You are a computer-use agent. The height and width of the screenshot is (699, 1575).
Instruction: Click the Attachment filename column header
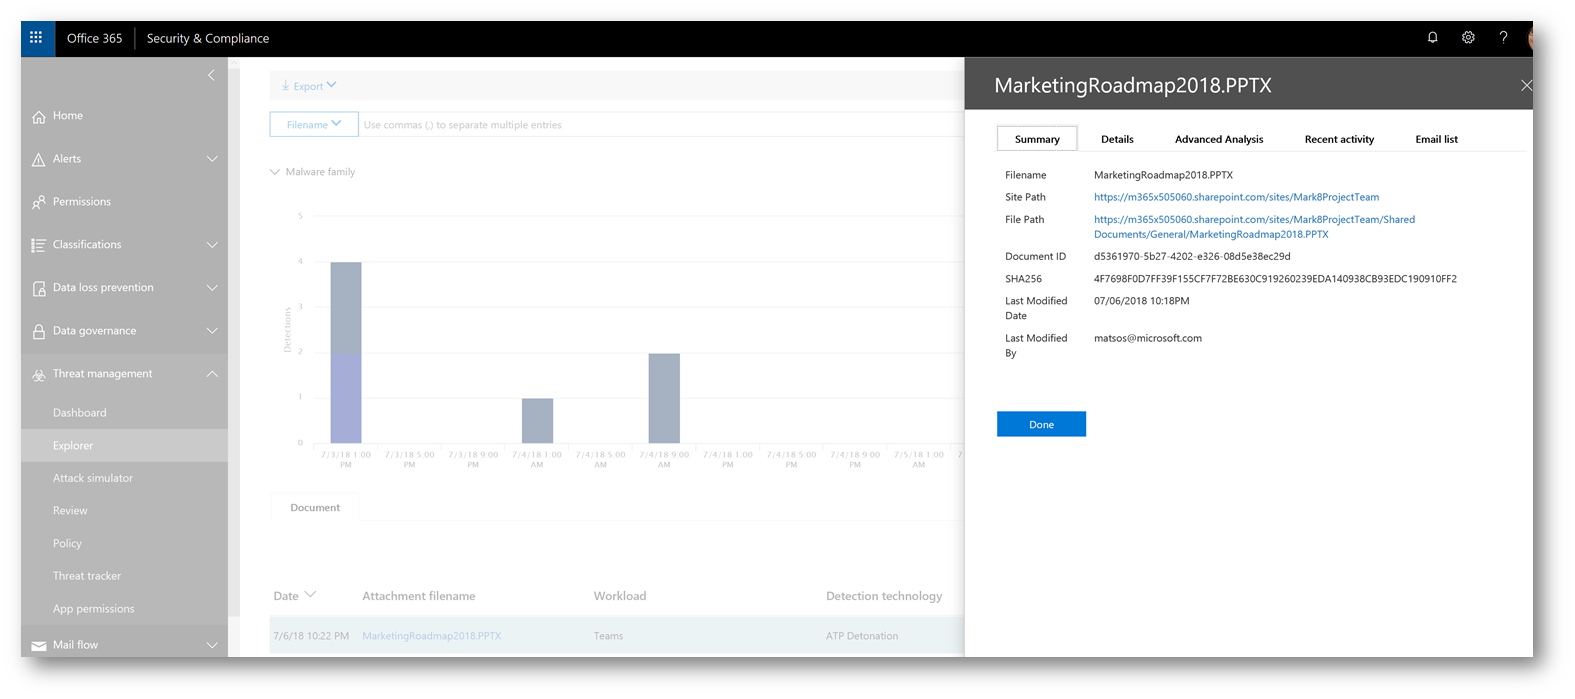[419, 596]
